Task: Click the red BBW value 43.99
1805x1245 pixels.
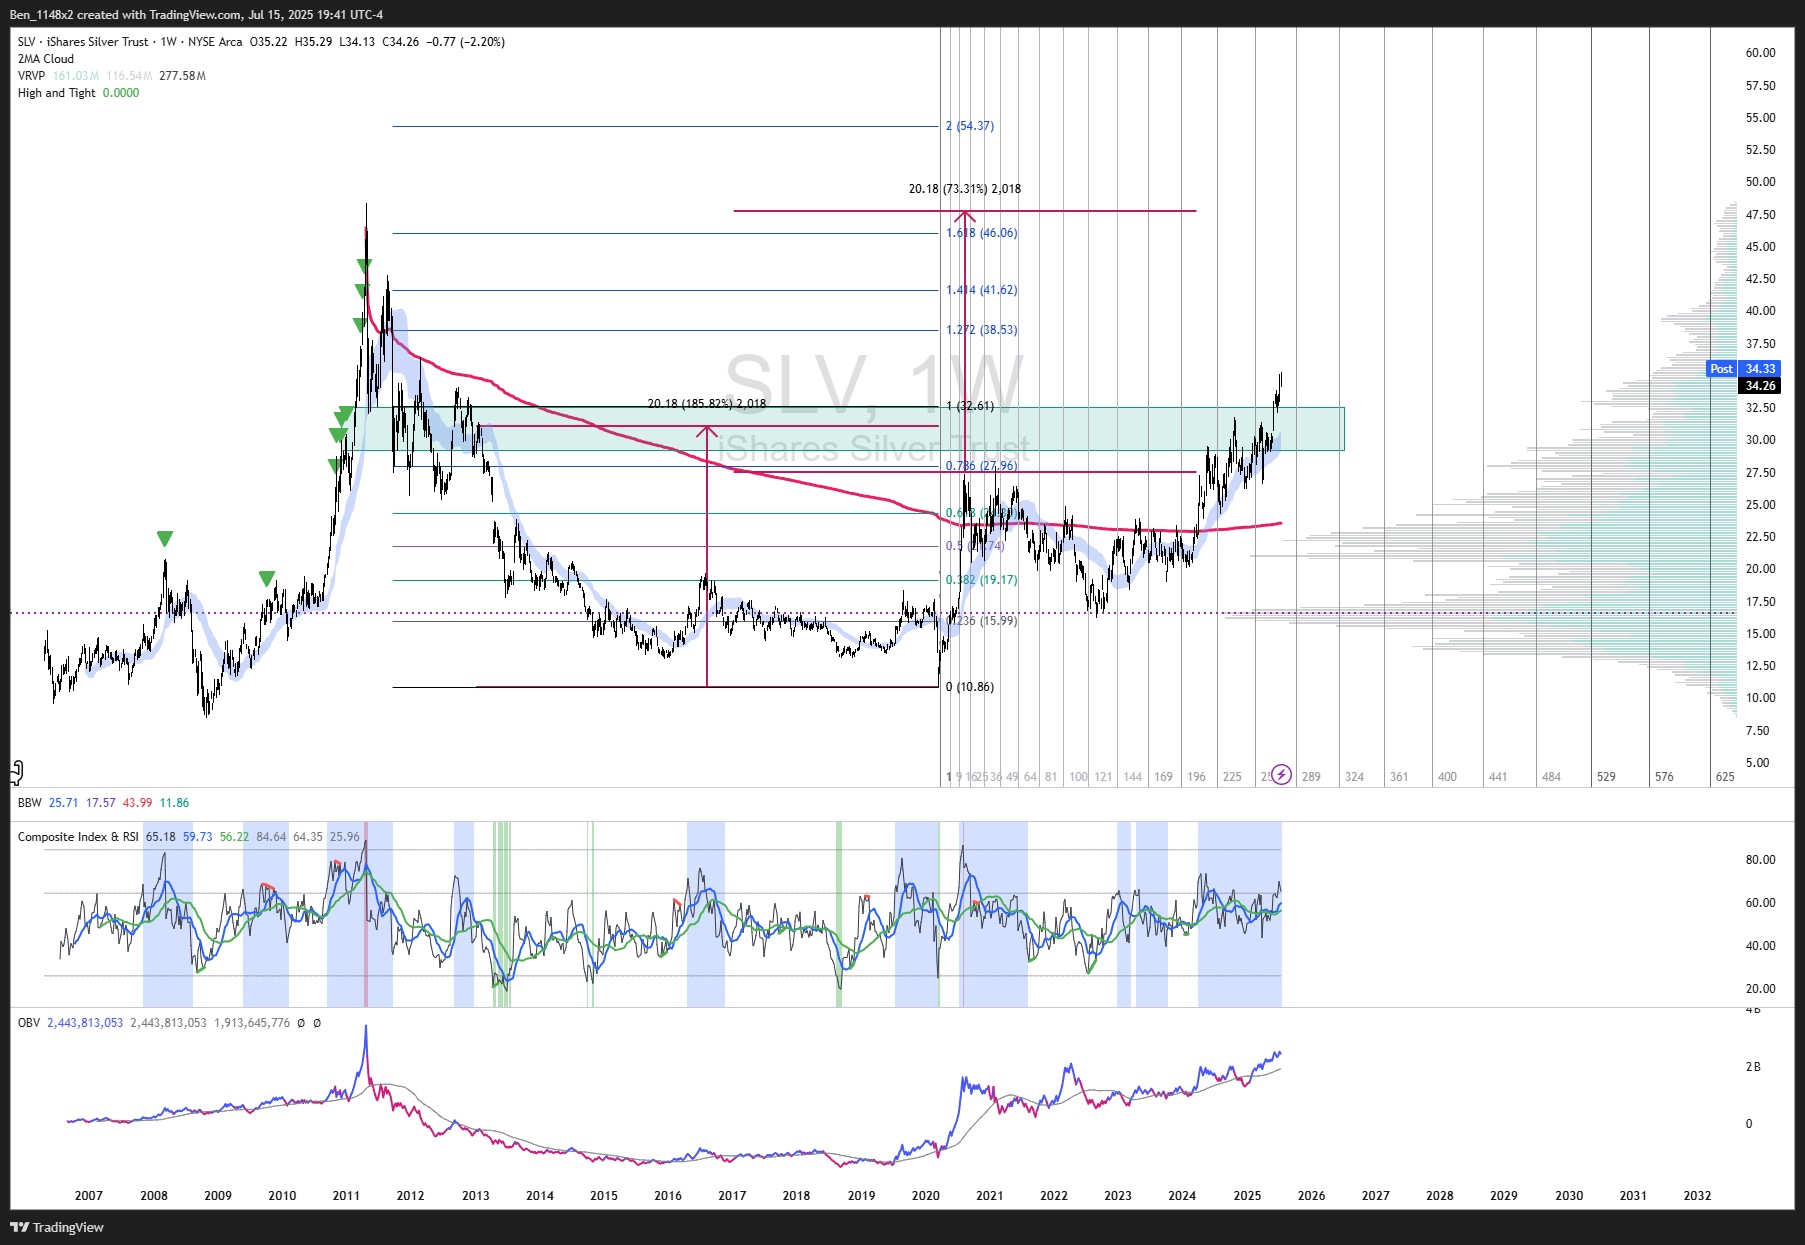Action: (x=137, y=803)
